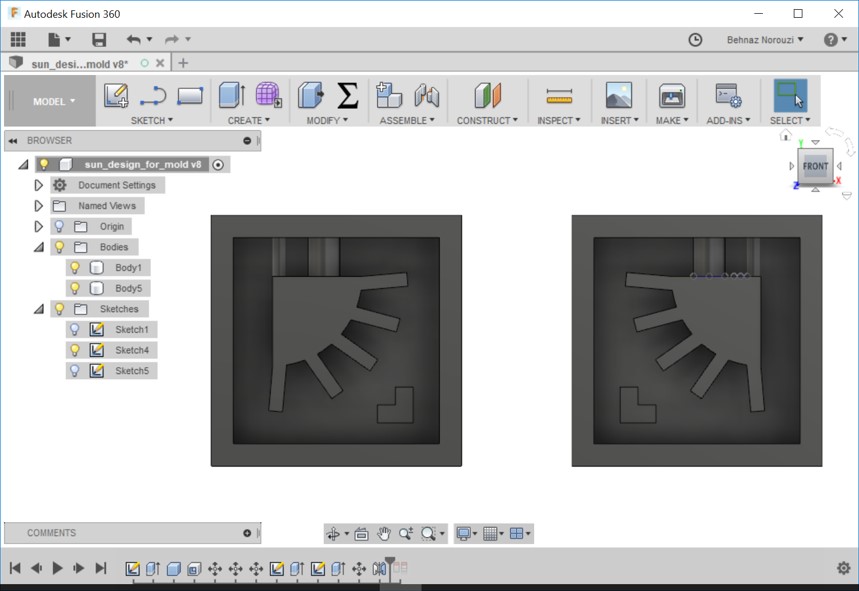Open CONSTRUCT menu
The image size is (859, 591).
[487, 120]
